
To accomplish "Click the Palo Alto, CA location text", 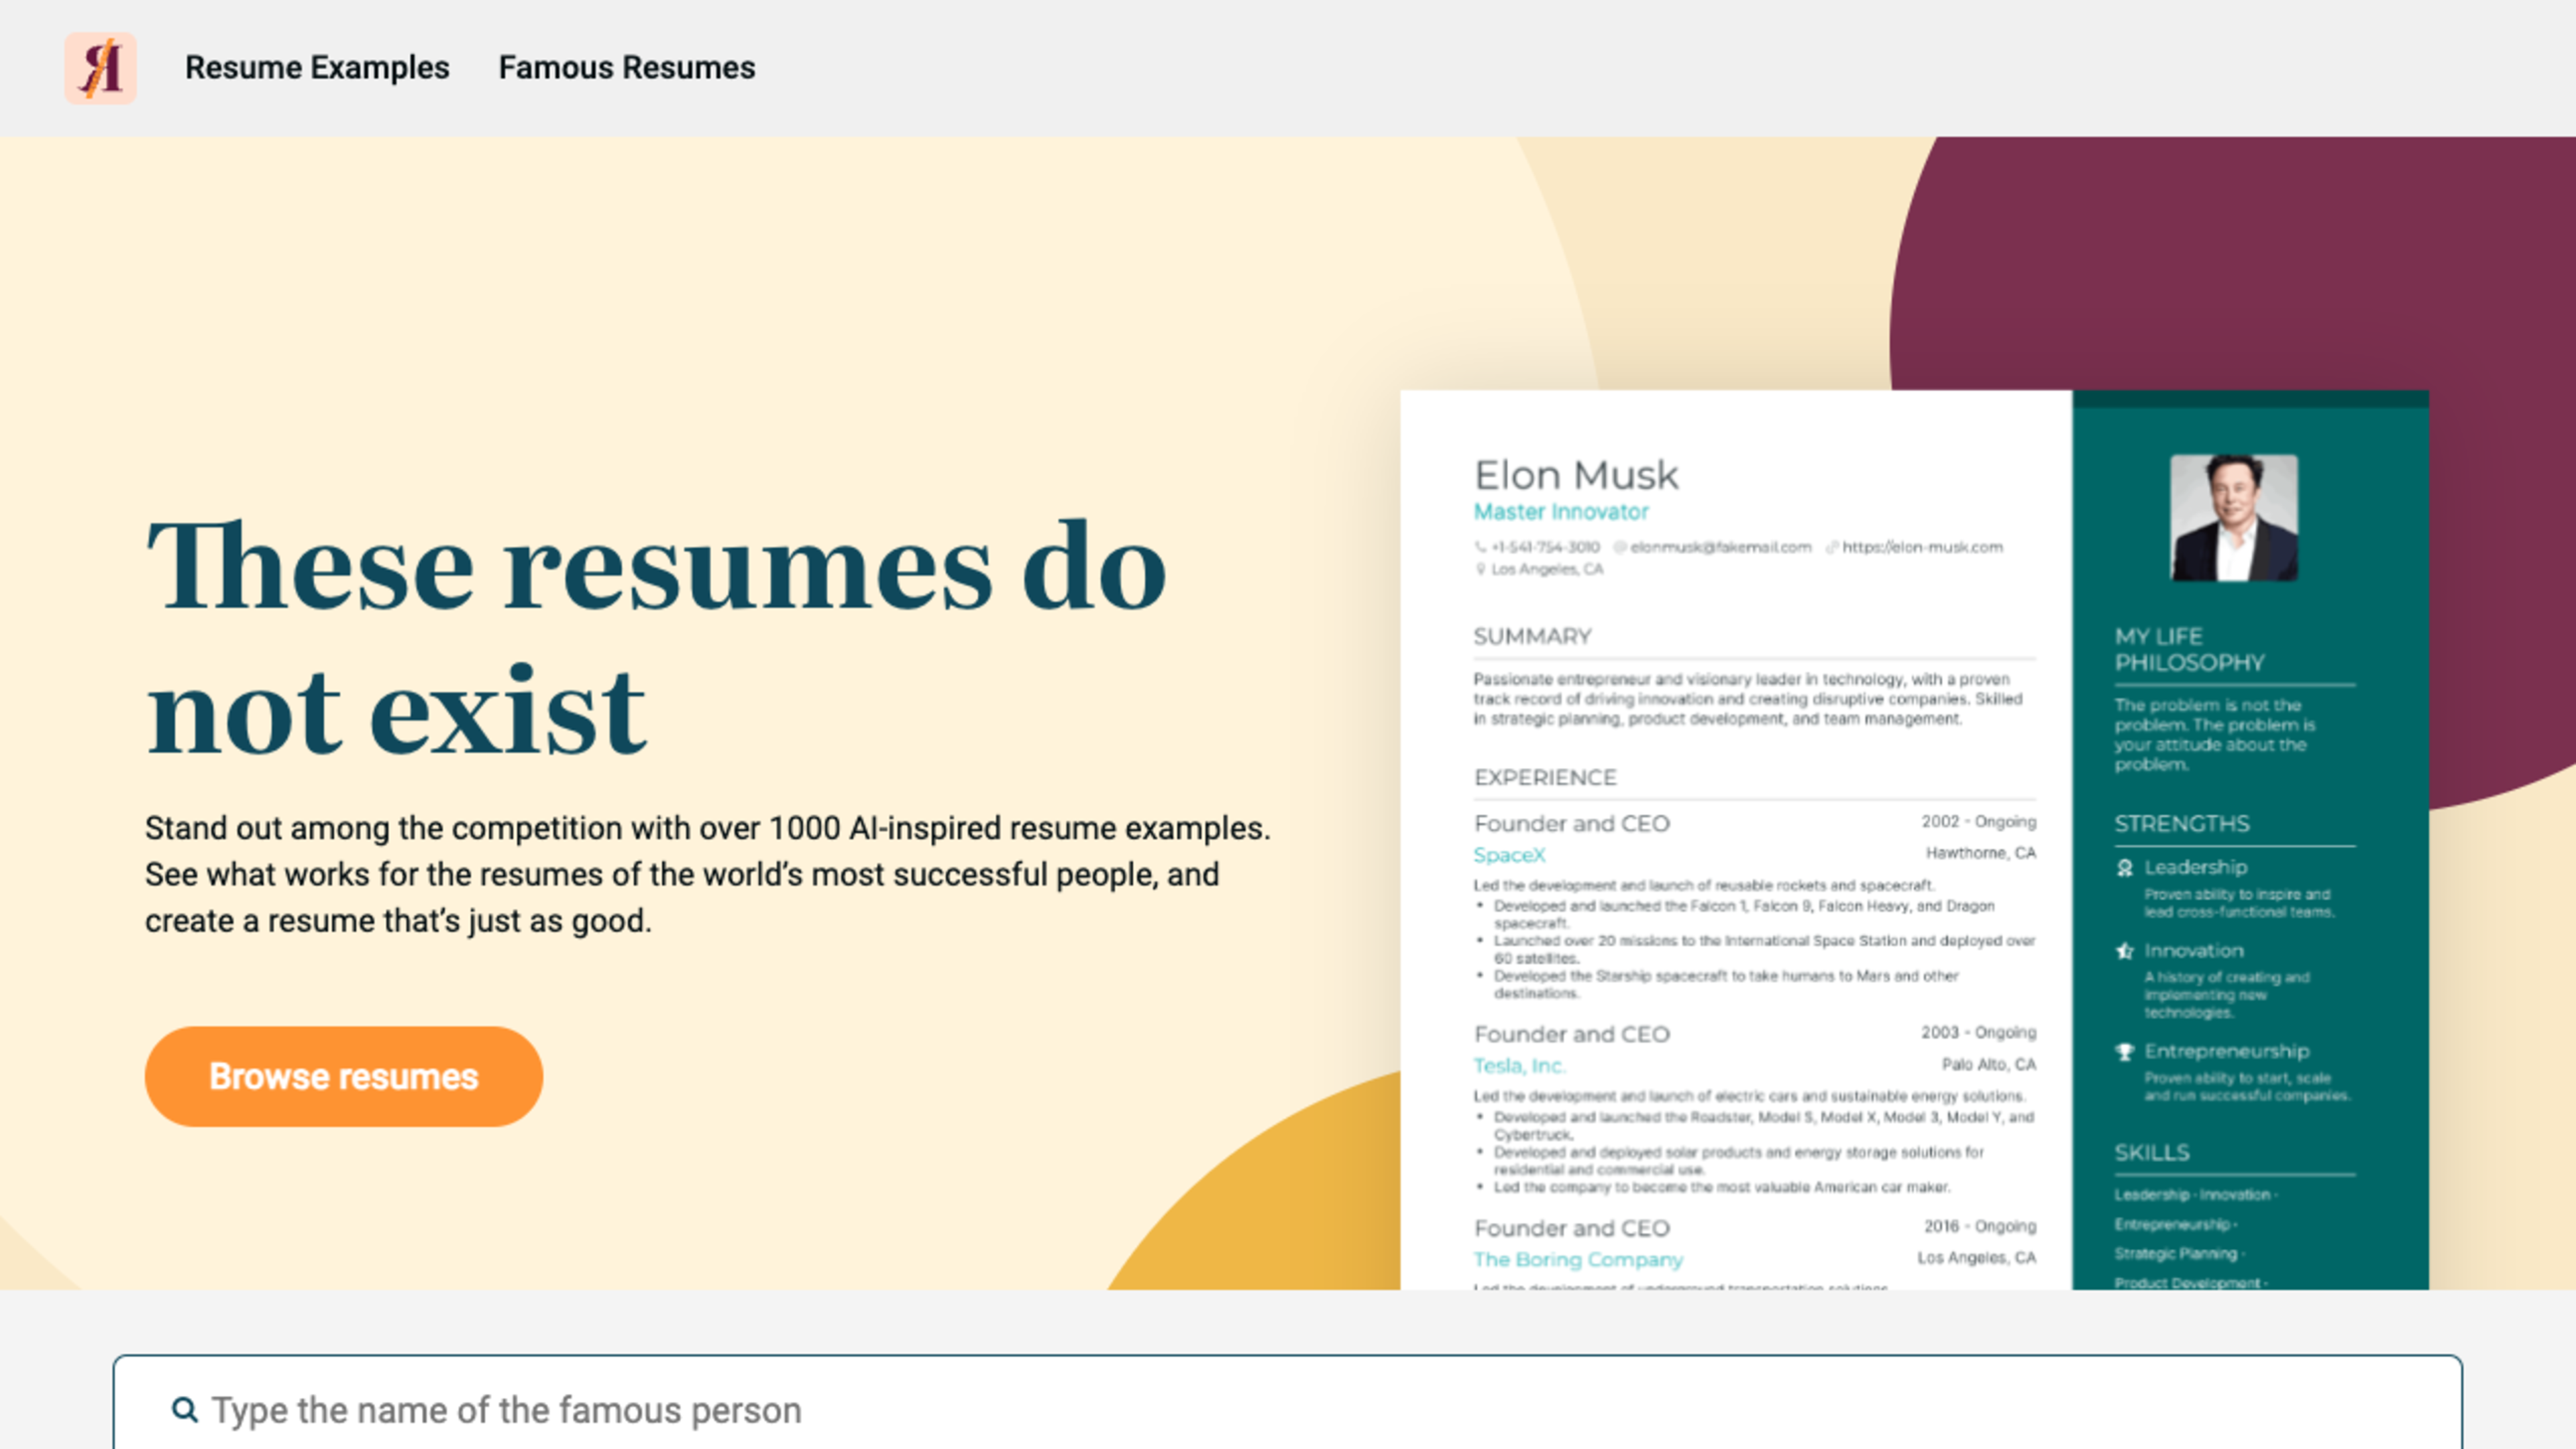I will 1988,1064.
